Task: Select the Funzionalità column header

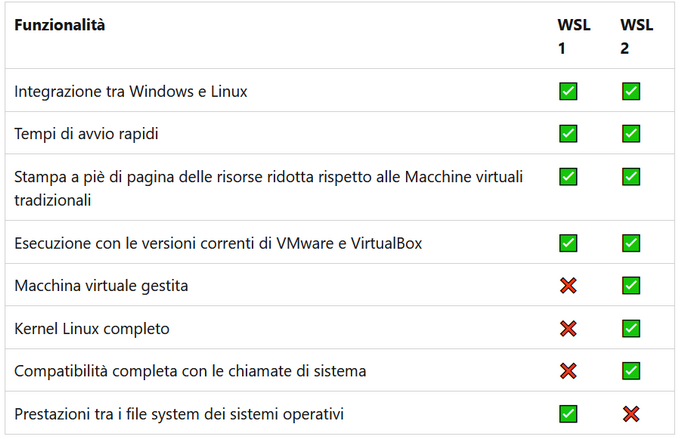Action: pos(60,25)
